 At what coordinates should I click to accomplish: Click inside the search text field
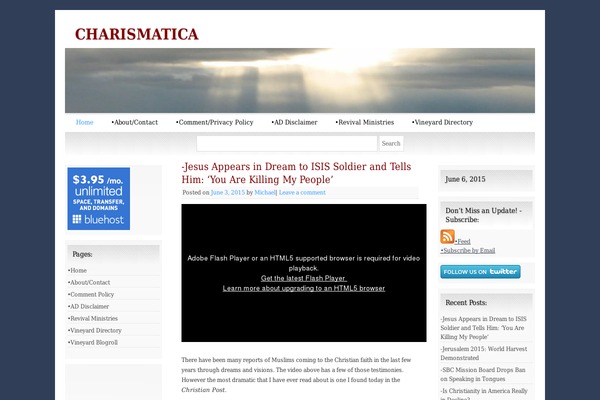tap(287, 144)
